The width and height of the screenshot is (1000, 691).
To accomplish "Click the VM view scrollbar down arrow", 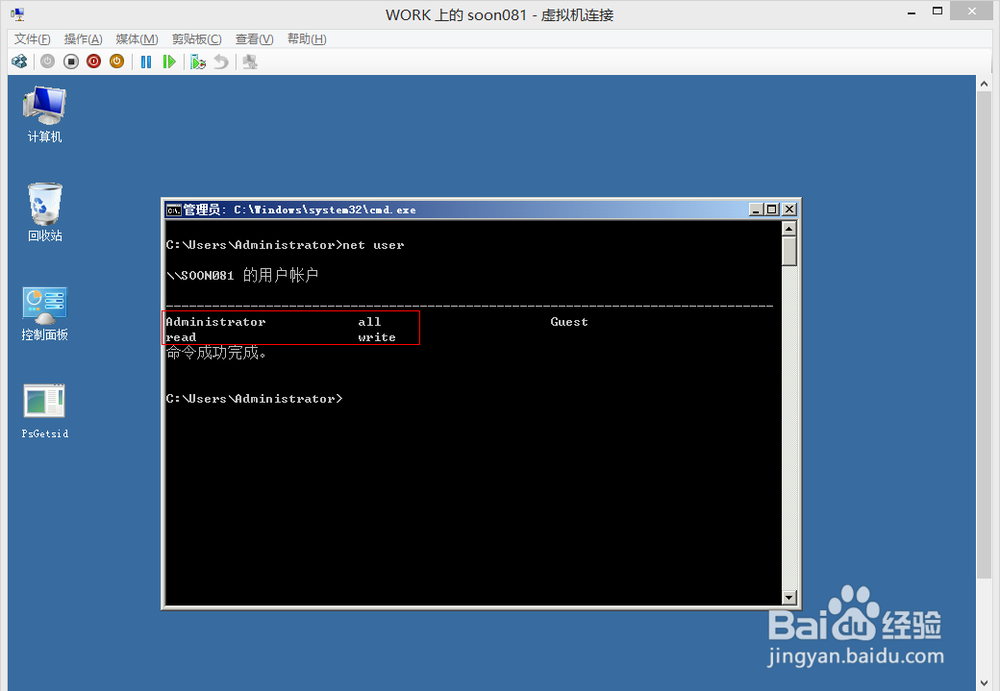I will 983,683.
